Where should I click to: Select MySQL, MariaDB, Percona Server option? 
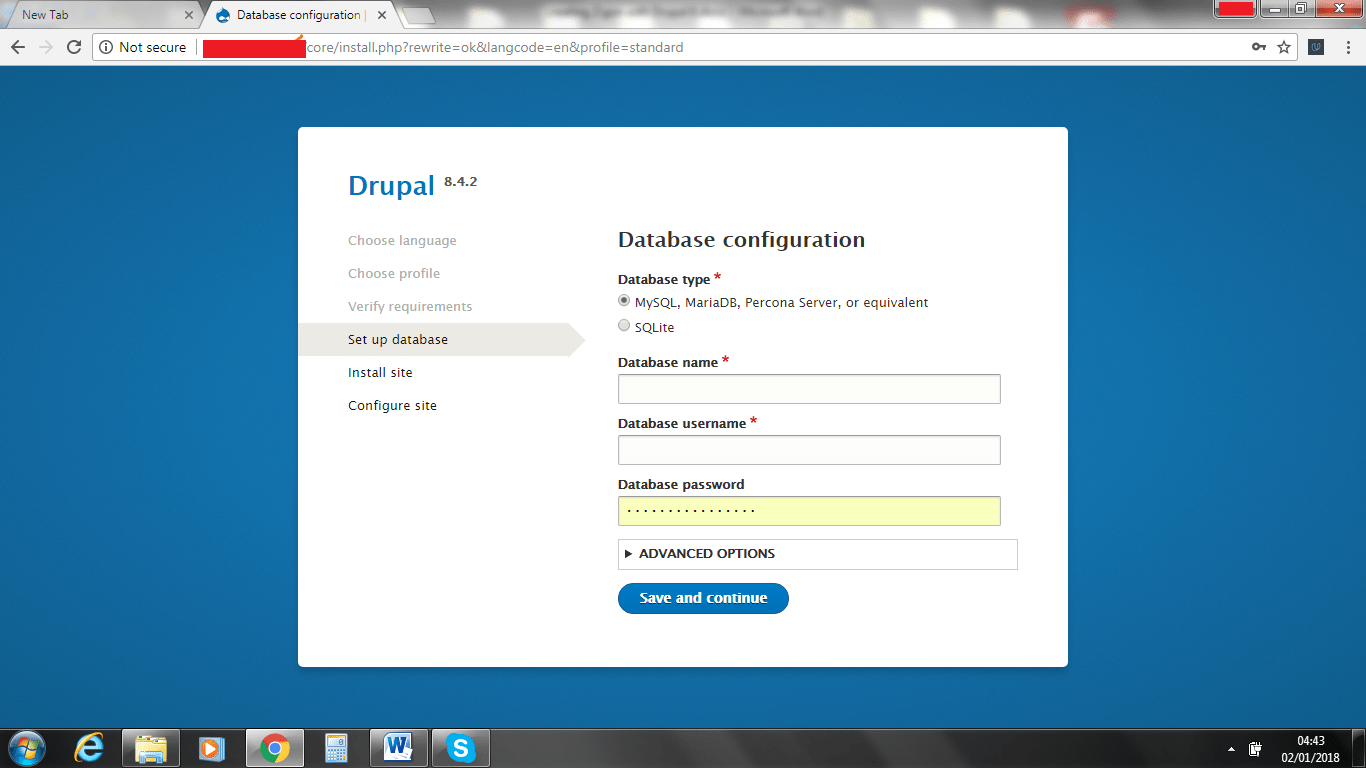click(625, 301)
